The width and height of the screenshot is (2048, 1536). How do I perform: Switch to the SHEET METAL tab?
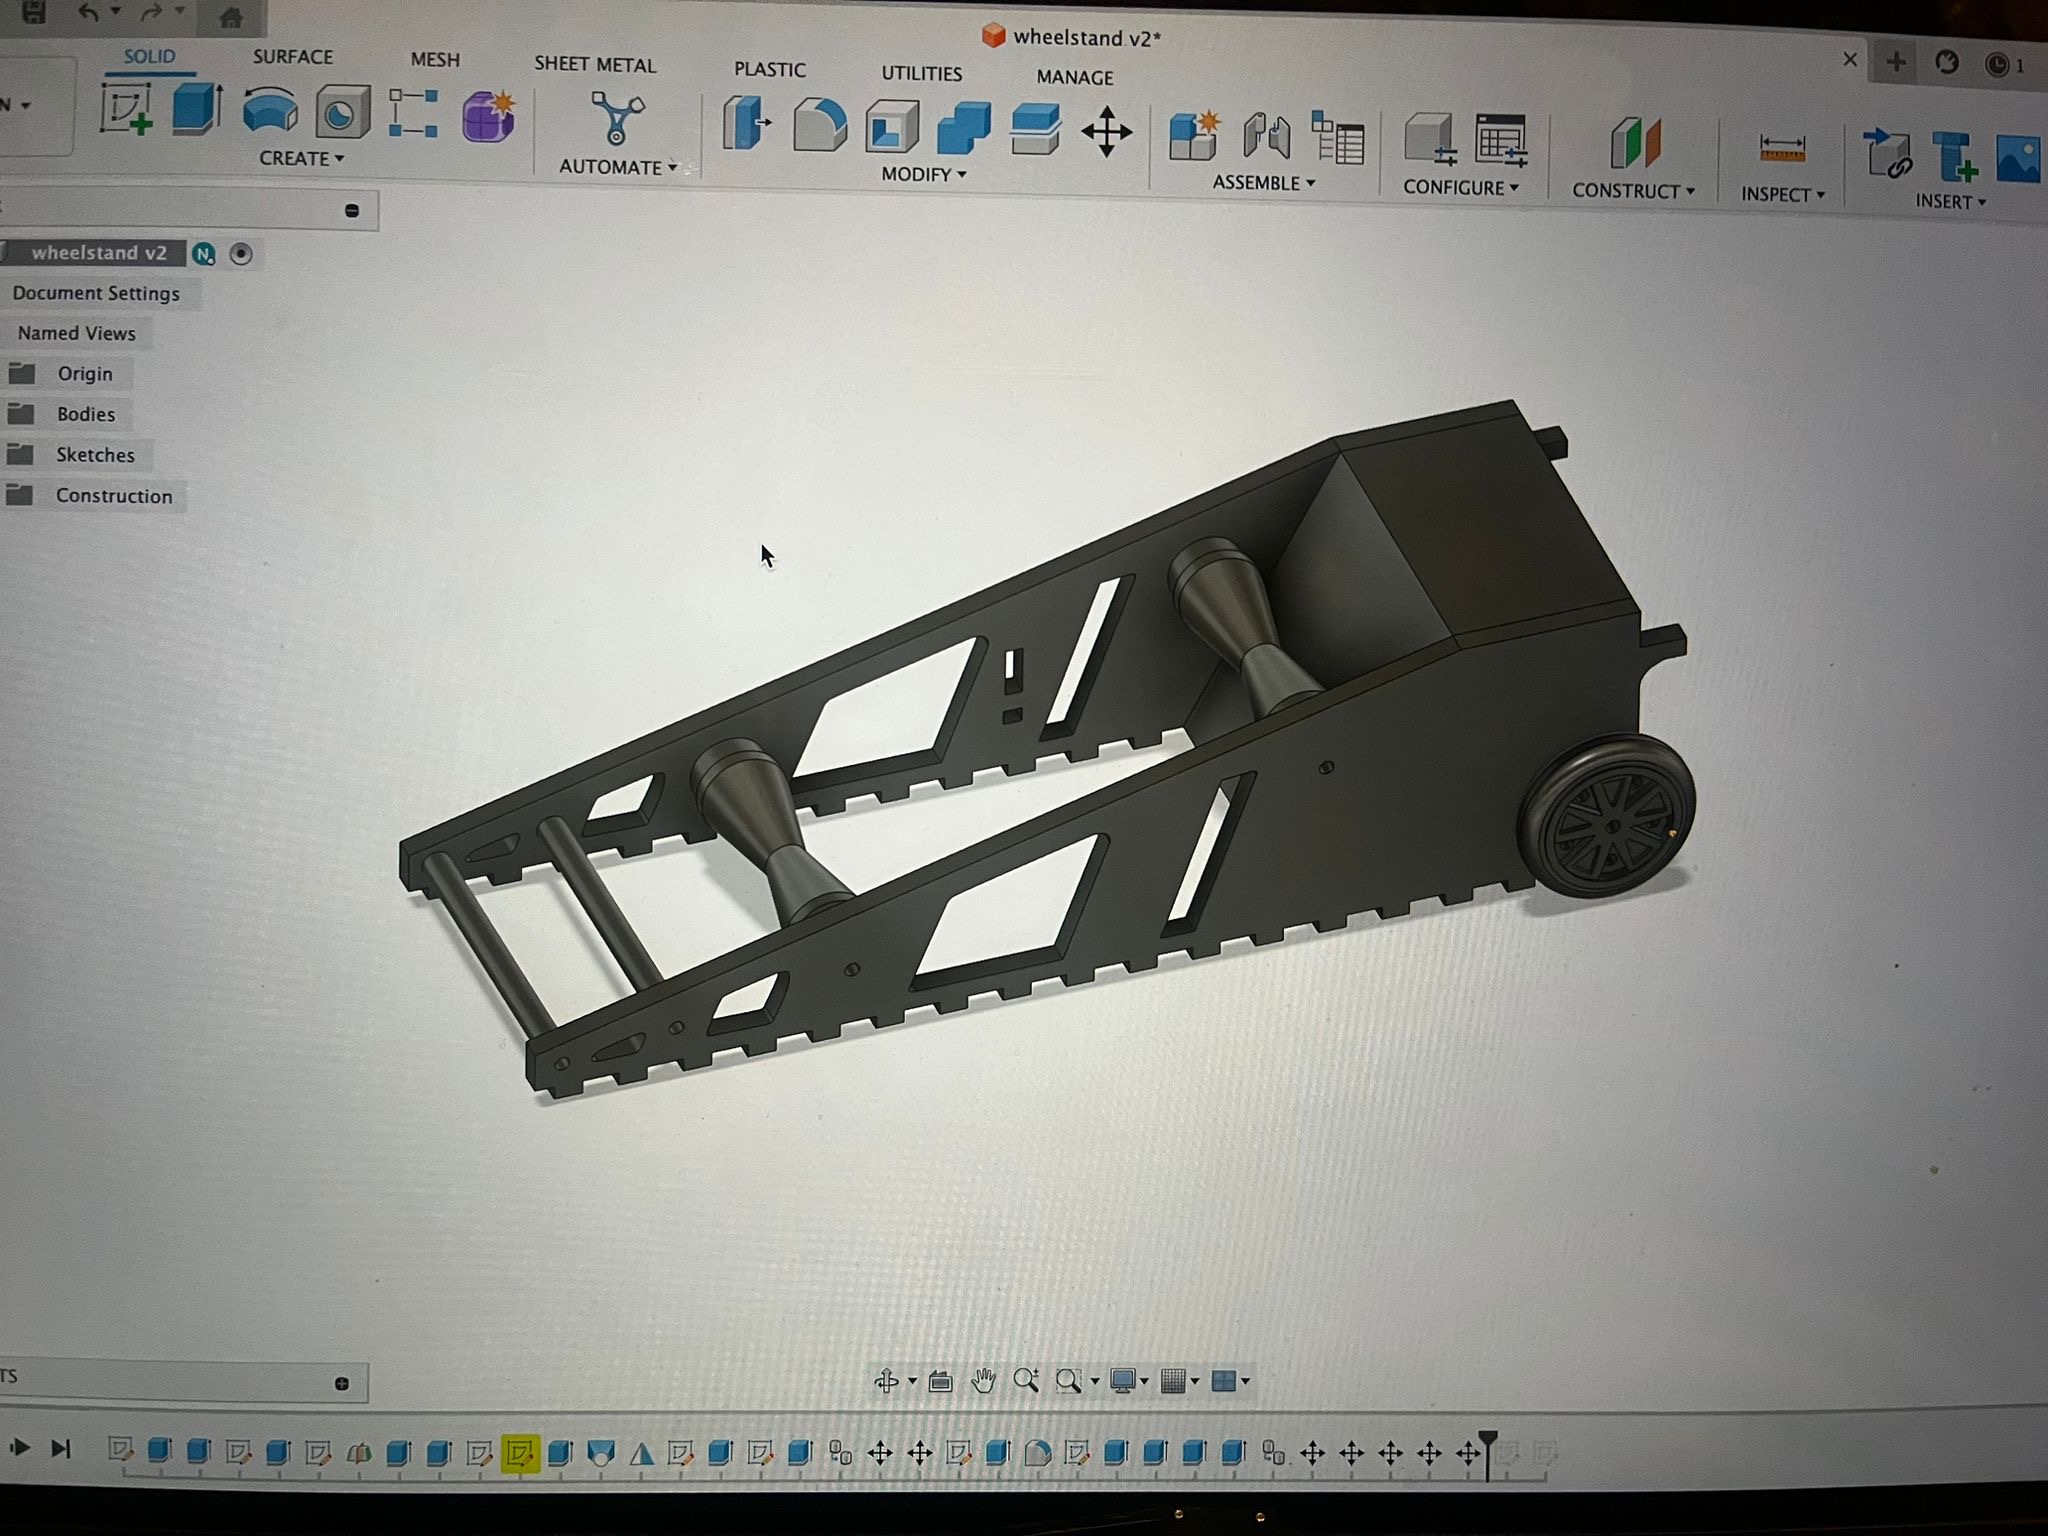pos(595,65)
